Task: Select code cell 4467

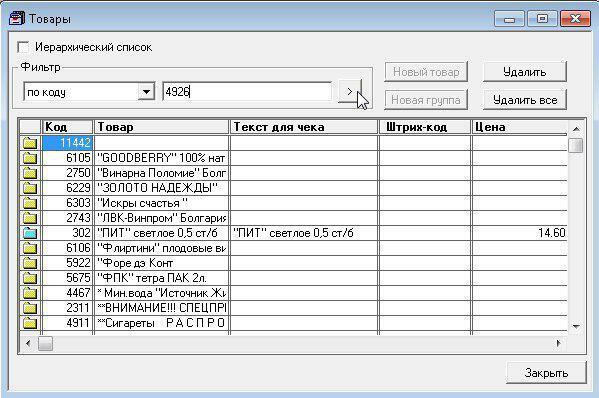Action: [x=68, y=293]
